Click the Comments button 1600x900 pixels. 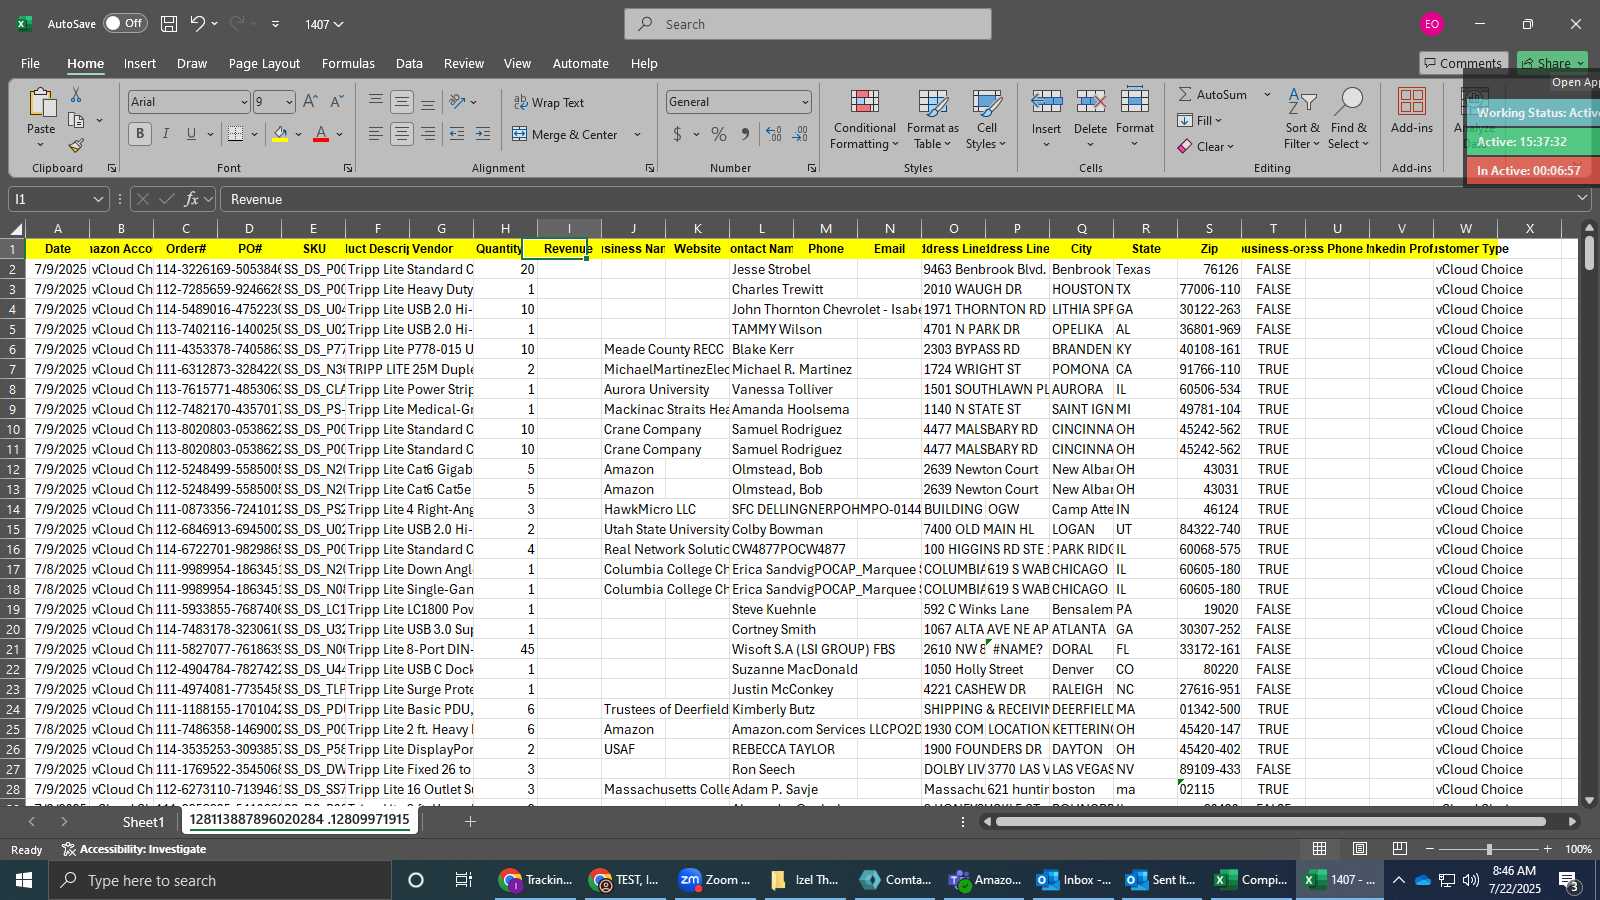(1463, 63)
